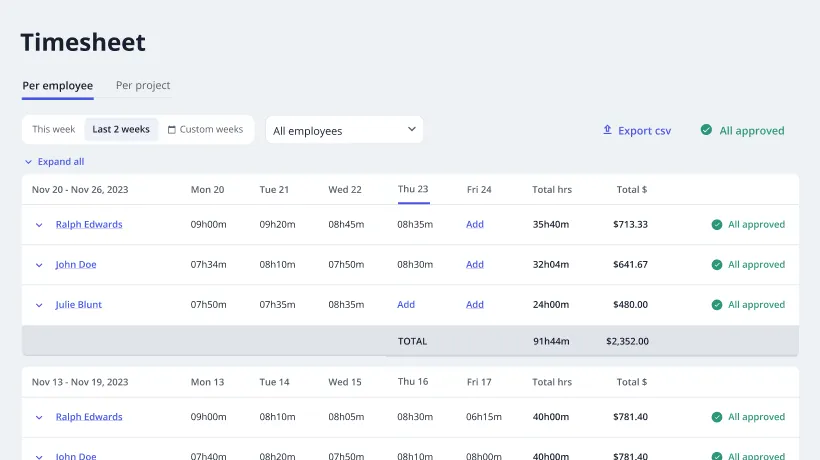The image size is (820, 460).
Task: Switch to the Per project tab
Action: (143, 85)
